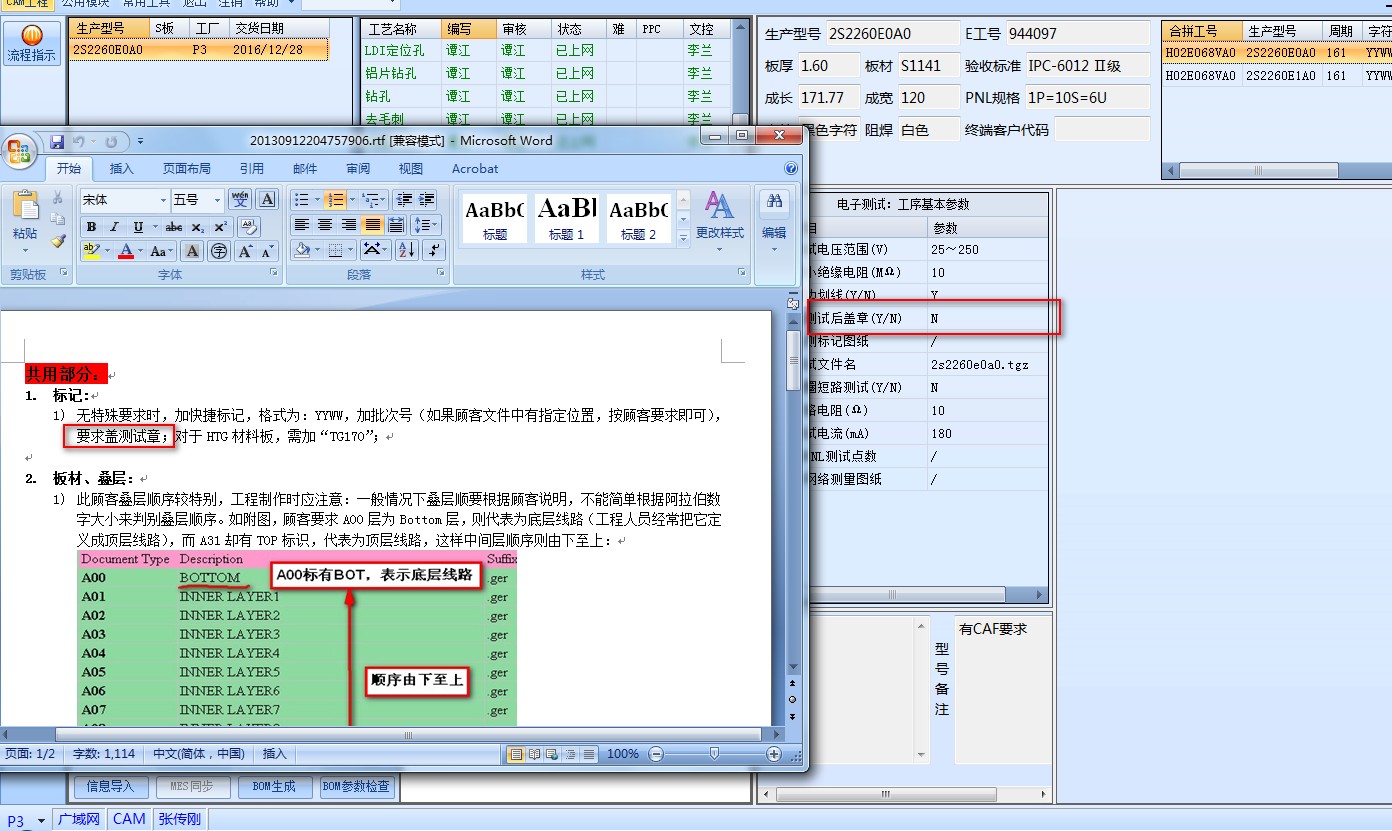Toggle show paragraph marks

[434, 250]
